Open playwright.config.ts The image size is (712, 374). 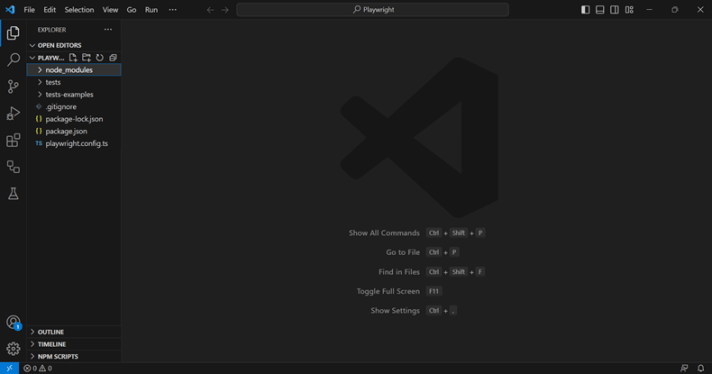74,143
